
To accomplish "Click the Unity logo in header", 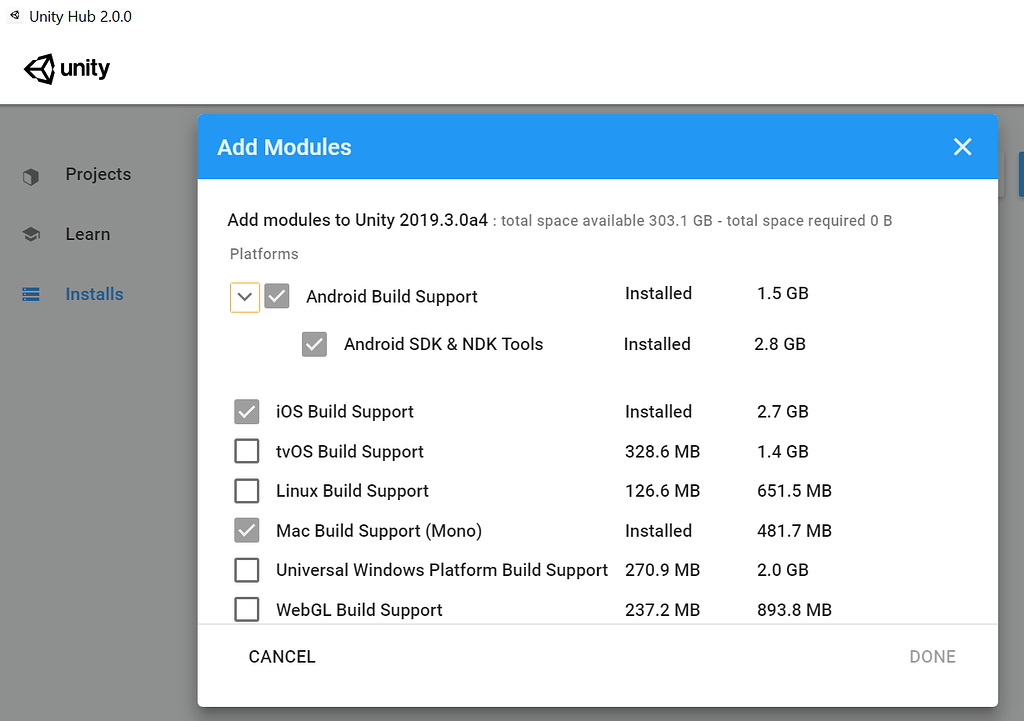I will (x=67, y=69).
